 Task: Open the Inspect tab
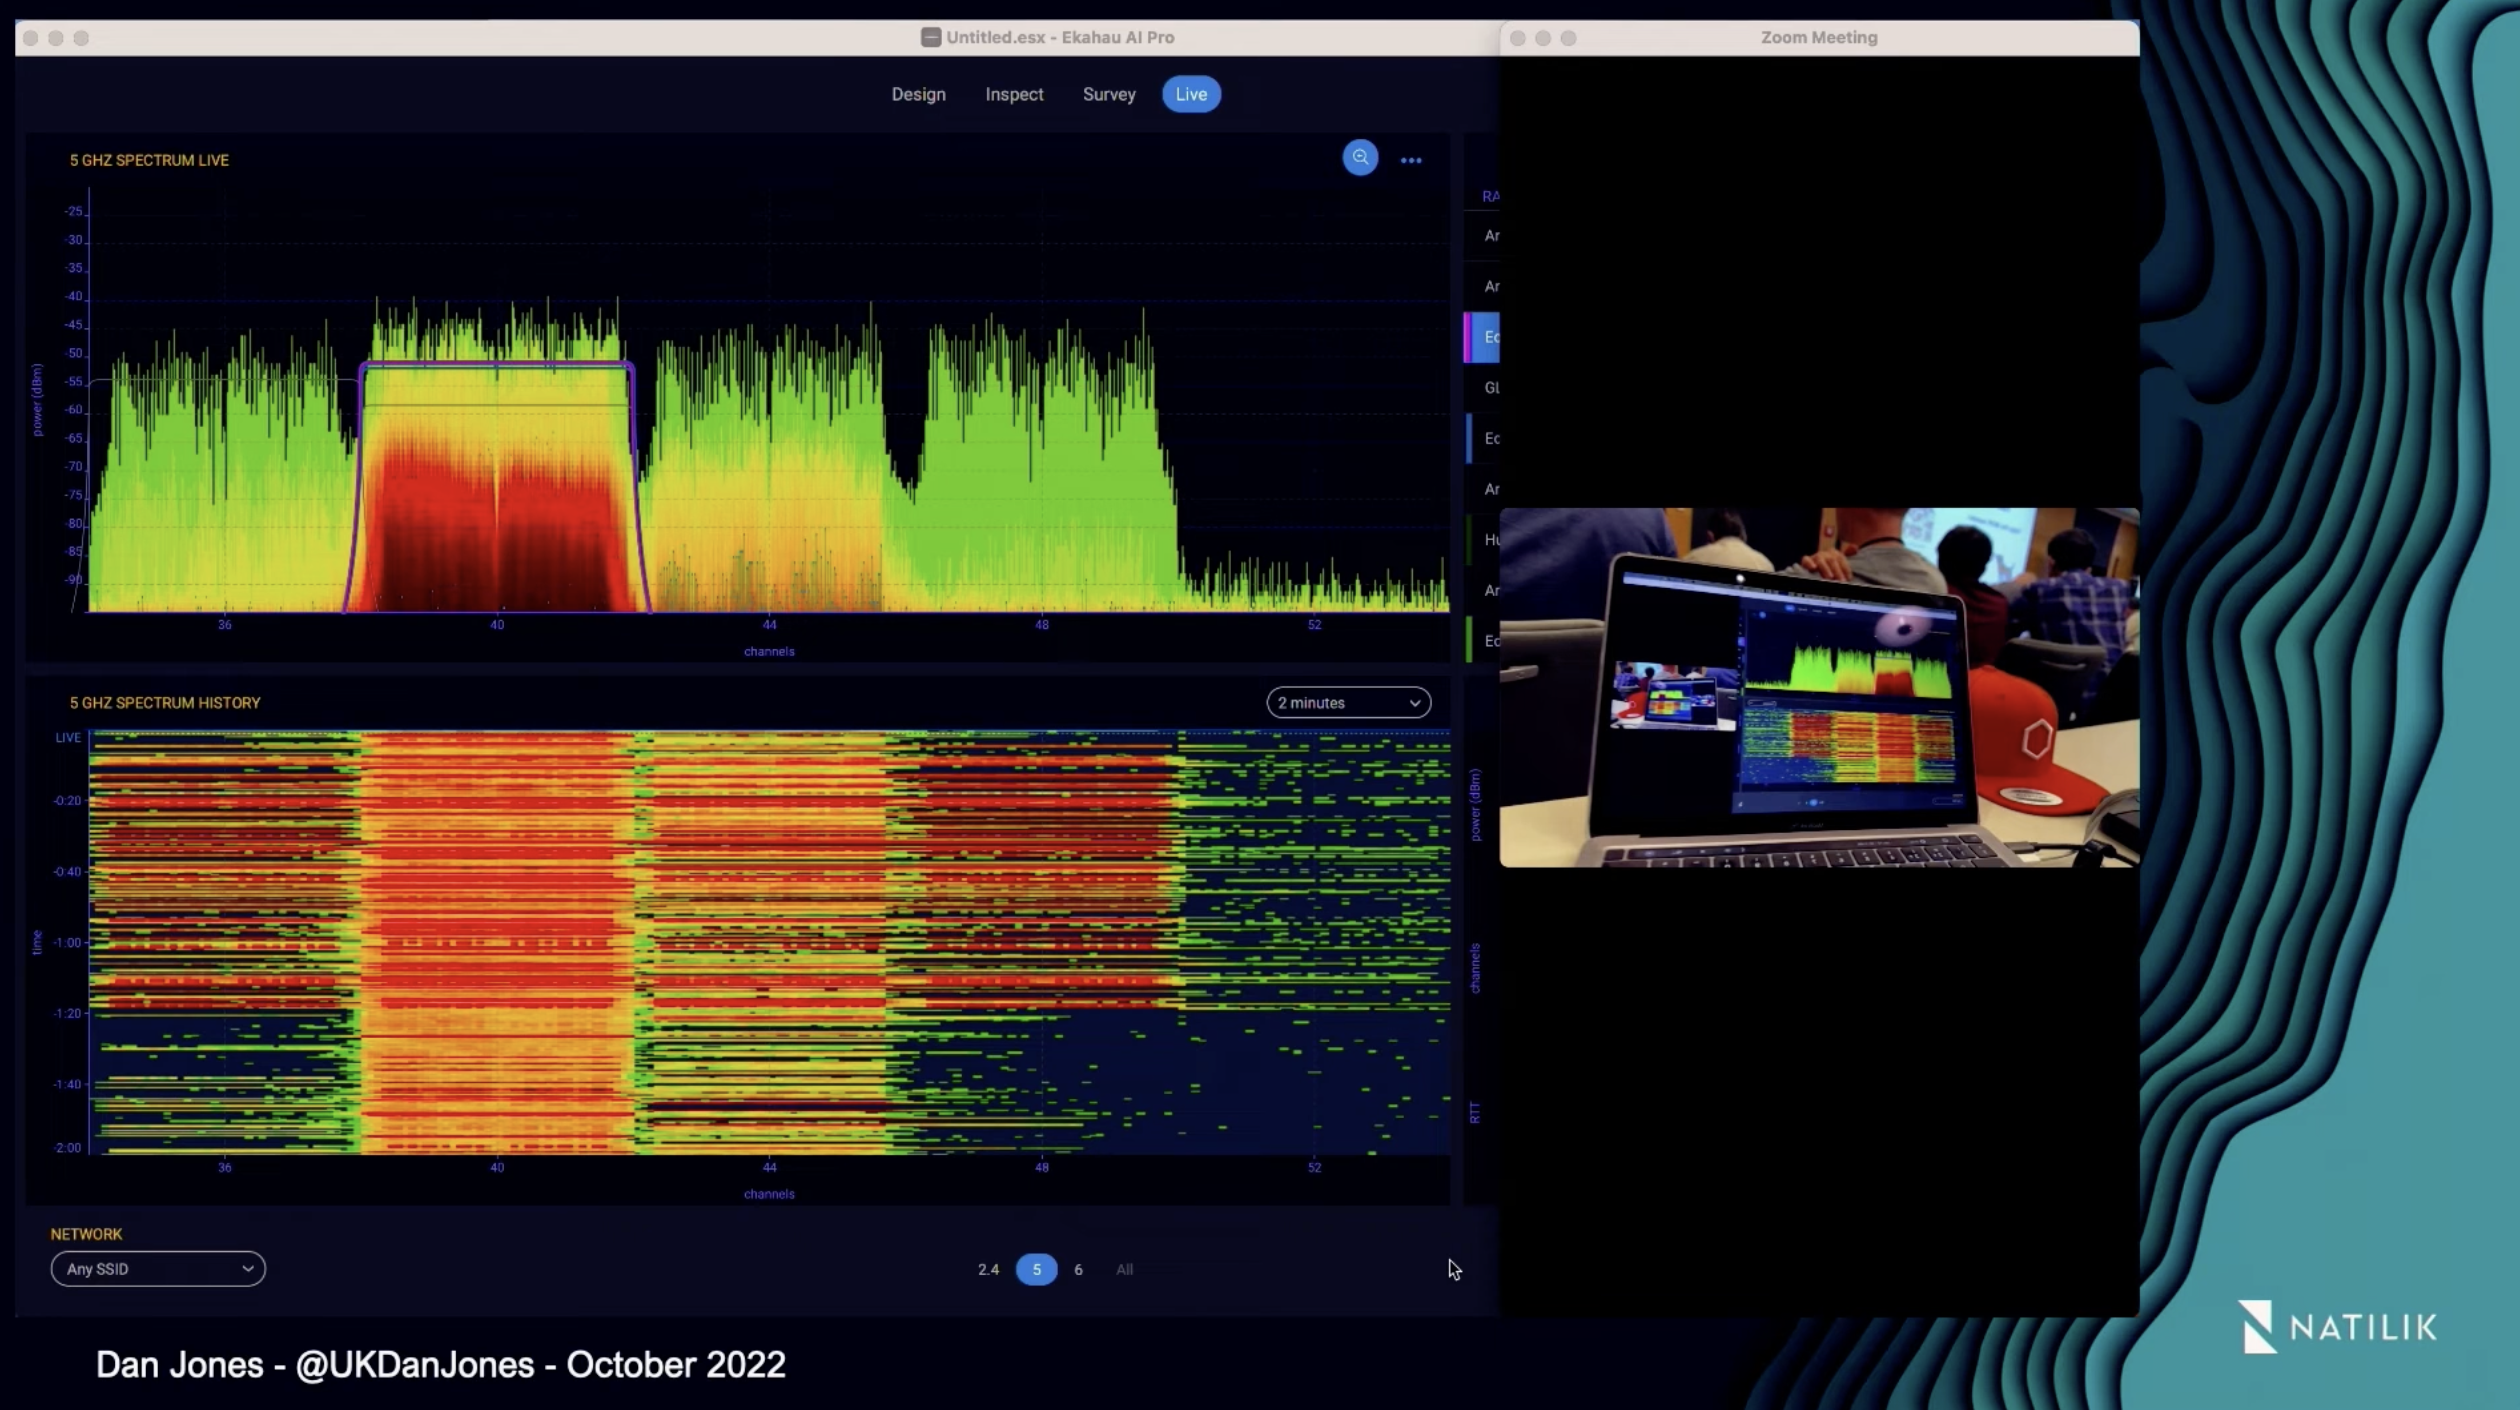(x=1014, y=94)
